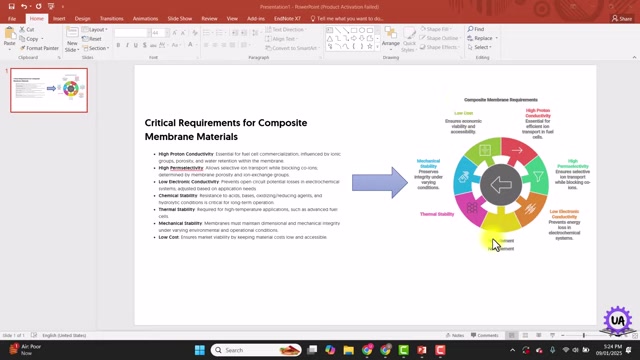Click the slide title Critical Requirements text
This screenshot has height=360, width=640.
tap(226, 129)
